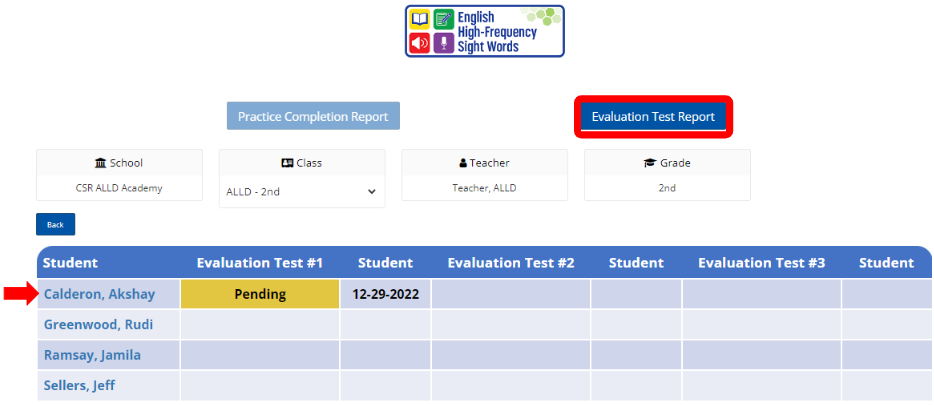Image resolution: width=934 pixels, height=405 pixels.
Task: Select the Evaluation Test Report tab
Action: coord(653,117)
